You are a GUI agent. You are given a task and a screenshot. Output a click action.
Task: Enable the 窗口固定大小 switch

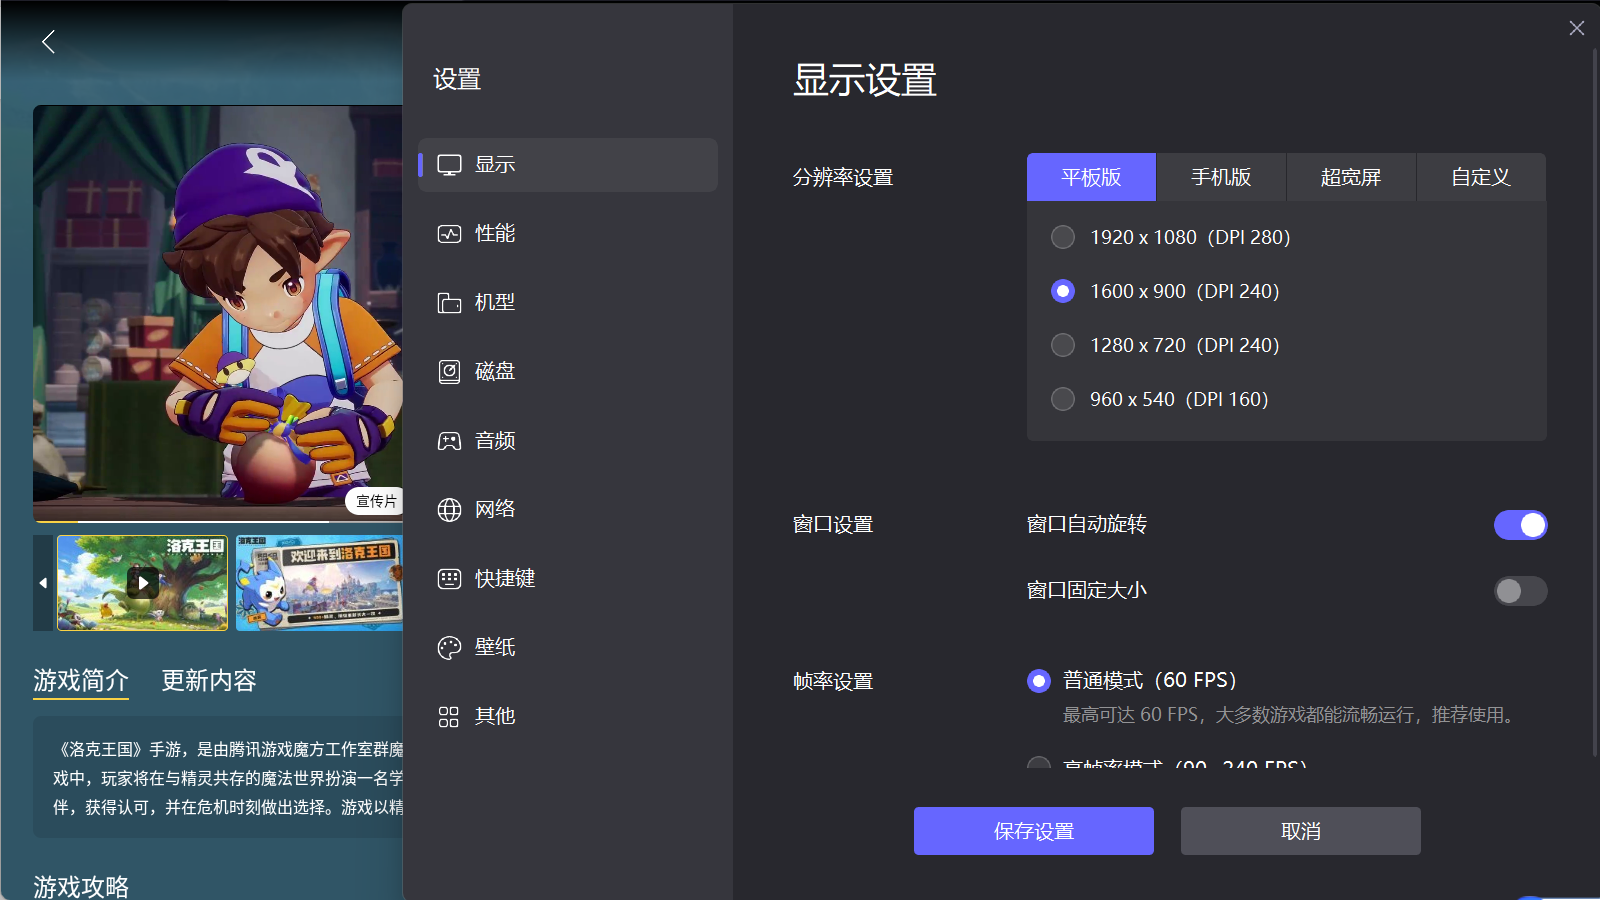[1520, 591]
